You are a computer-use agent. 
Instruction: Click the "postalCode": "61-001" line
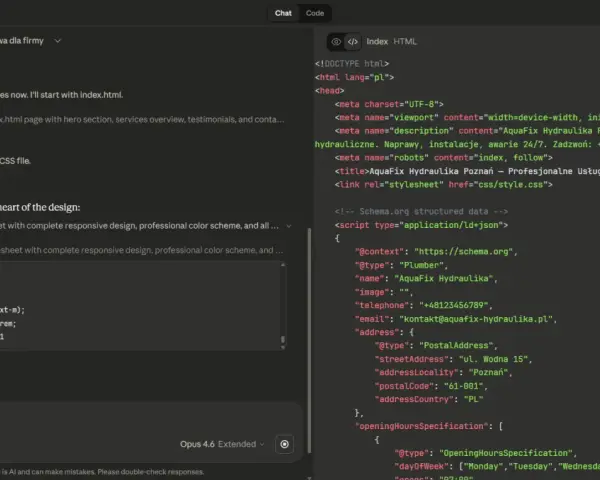point(431,386)
